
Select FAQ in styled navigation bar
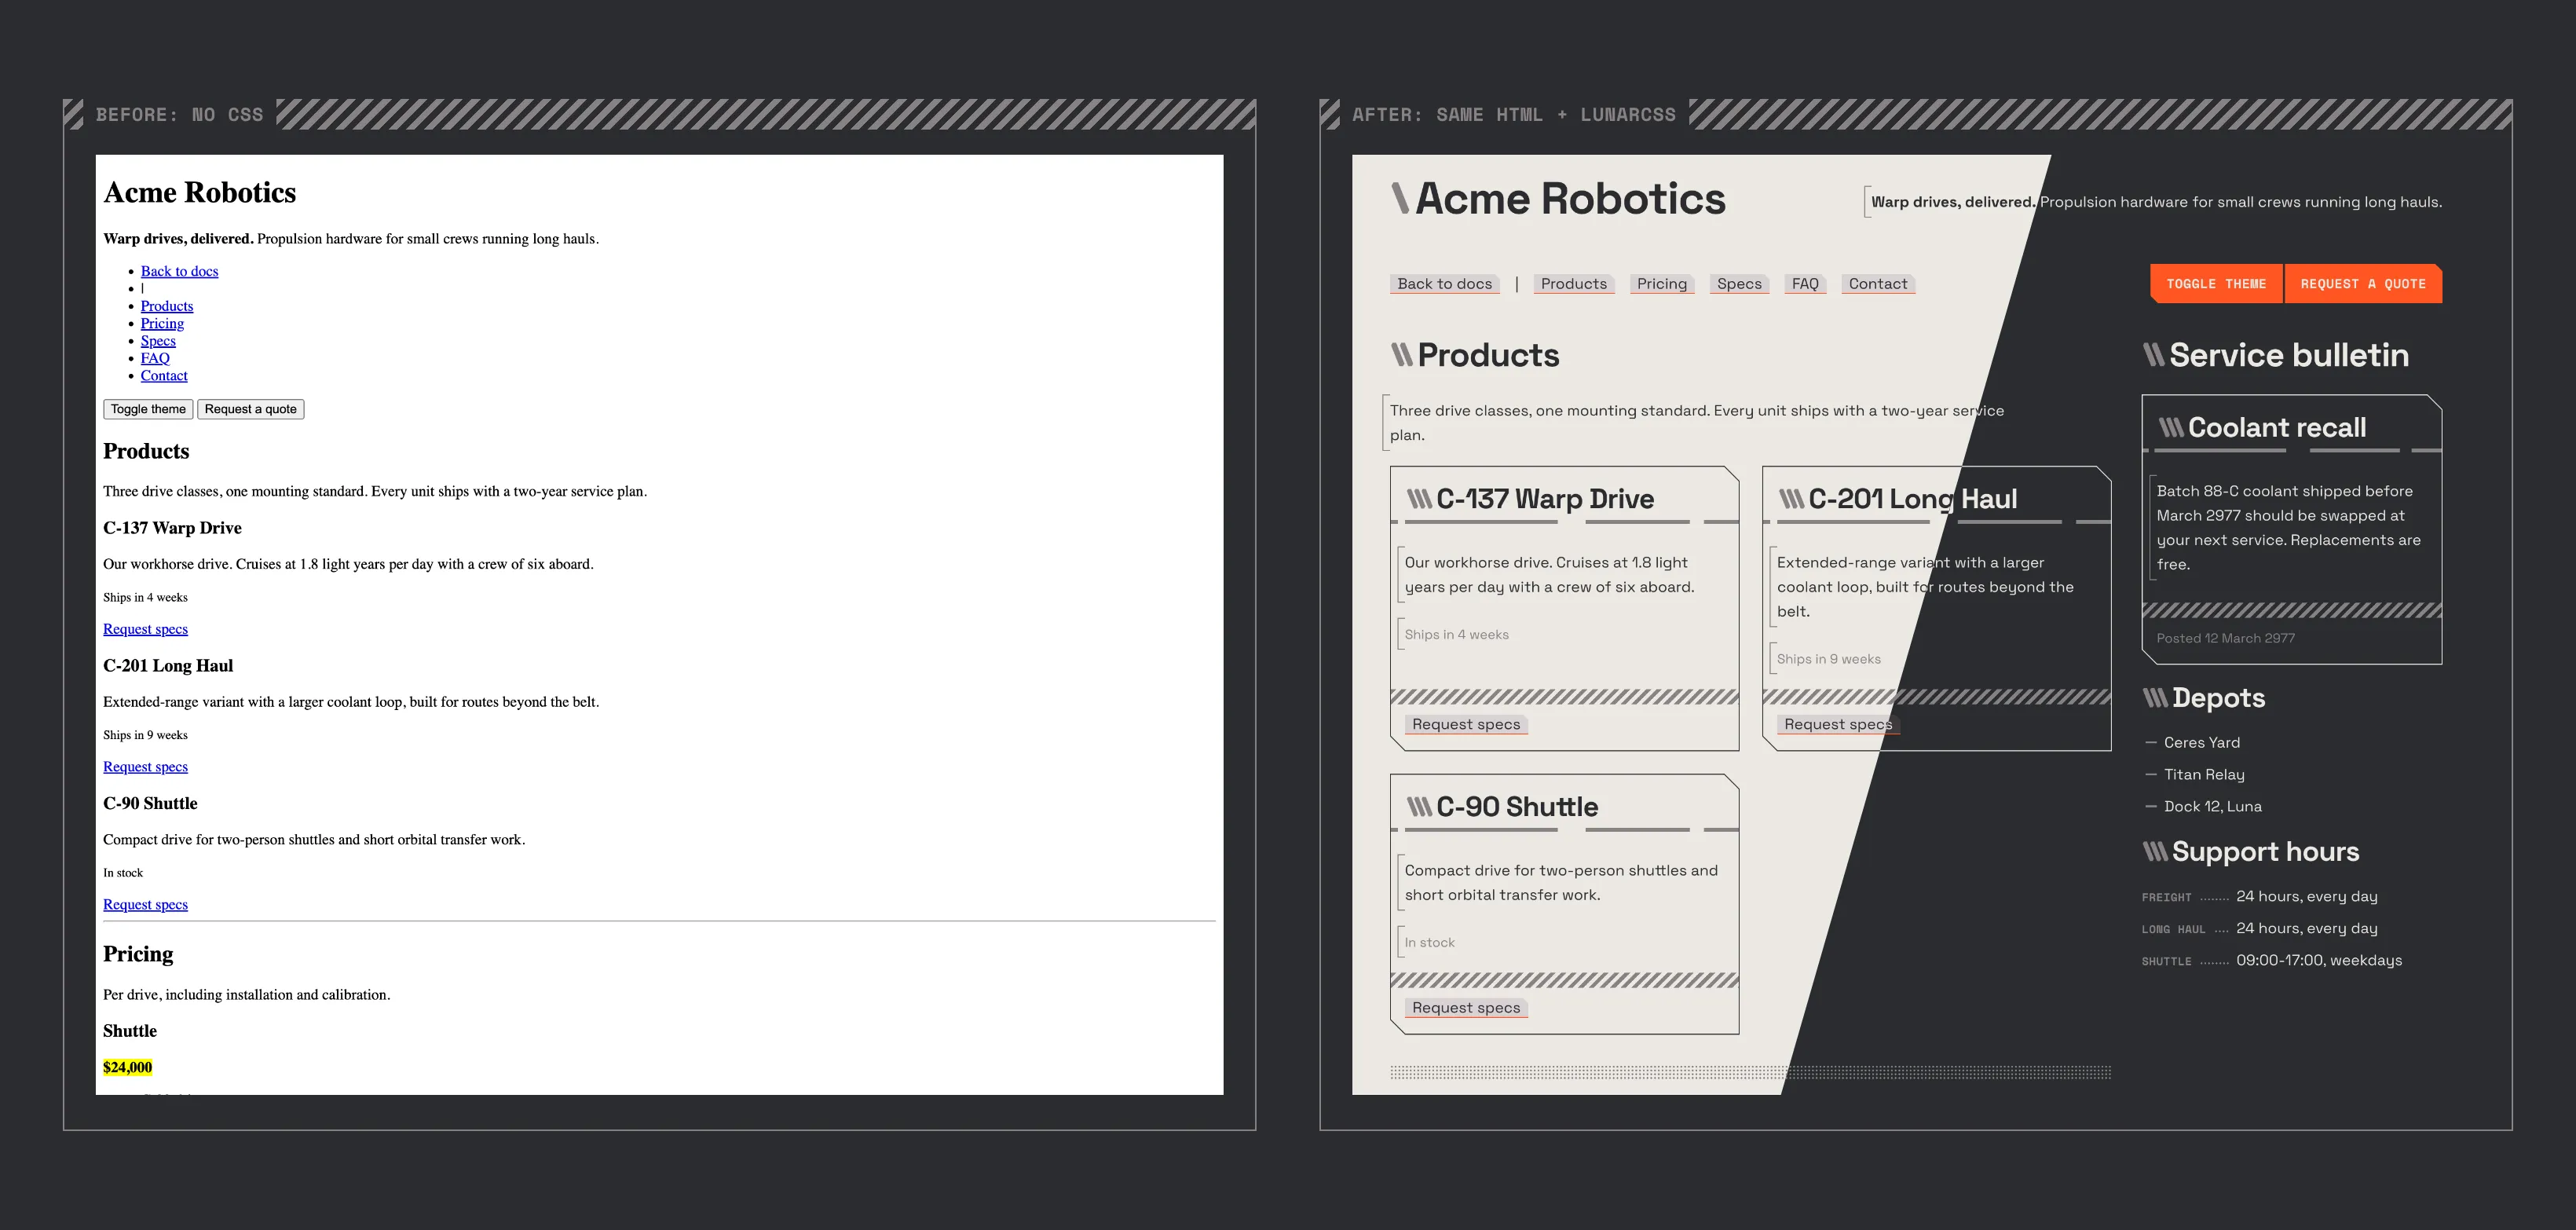(1805, 284)
